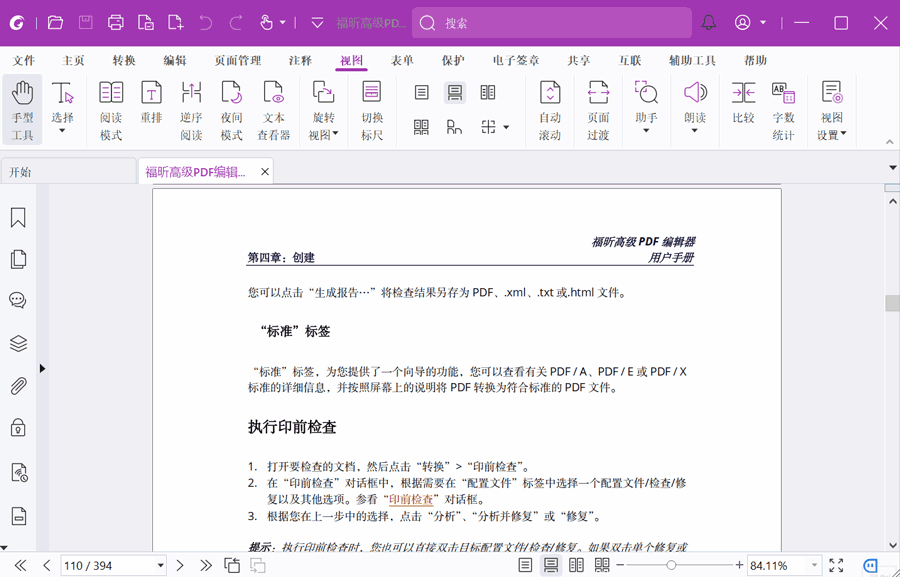The height and width of the screenshot is (577, 900).
Task: Click the search box (搜索)
Action: click(552, 23)
